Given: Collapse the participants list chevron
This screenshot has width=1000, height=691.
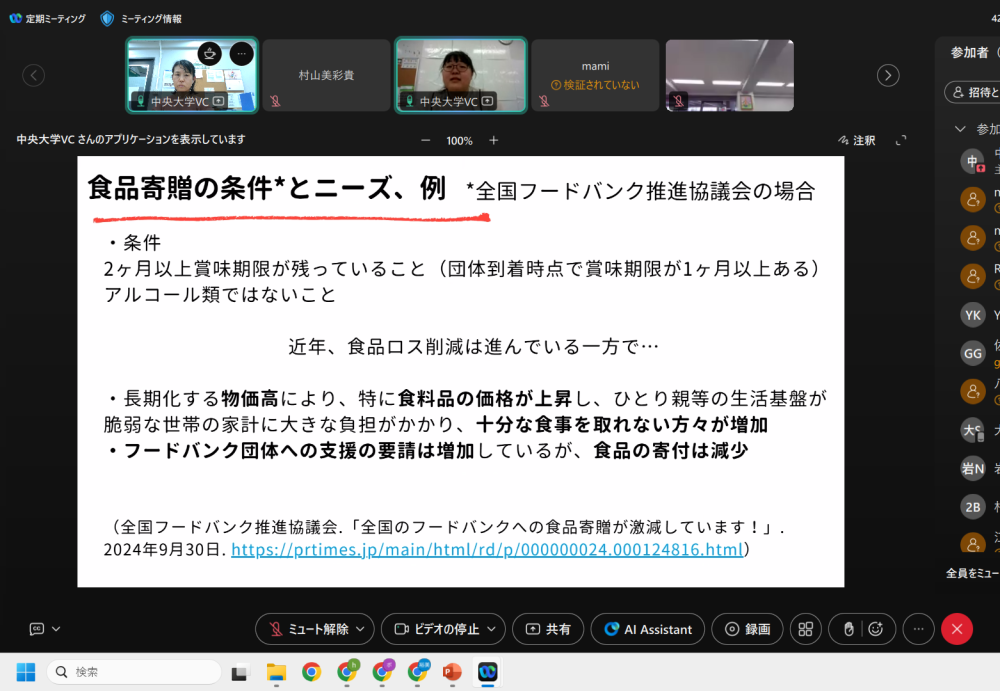Looking at the screenshot, I should pos(960,129).
